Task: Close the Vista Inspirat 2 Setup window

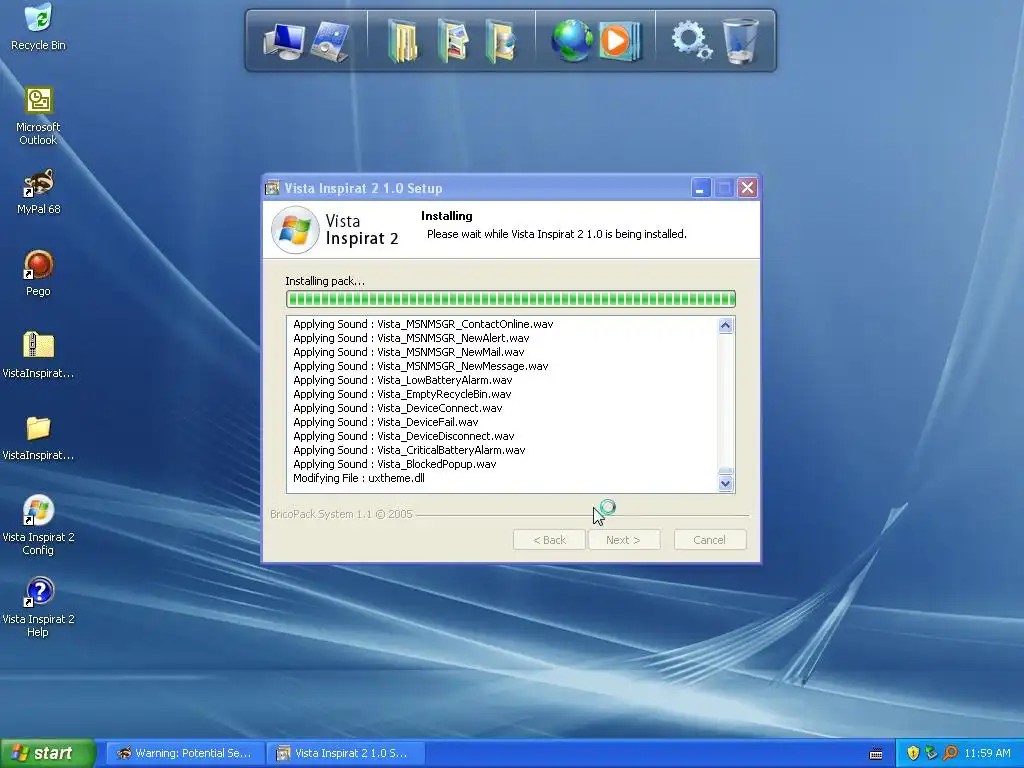Action: tap(748, 188)
